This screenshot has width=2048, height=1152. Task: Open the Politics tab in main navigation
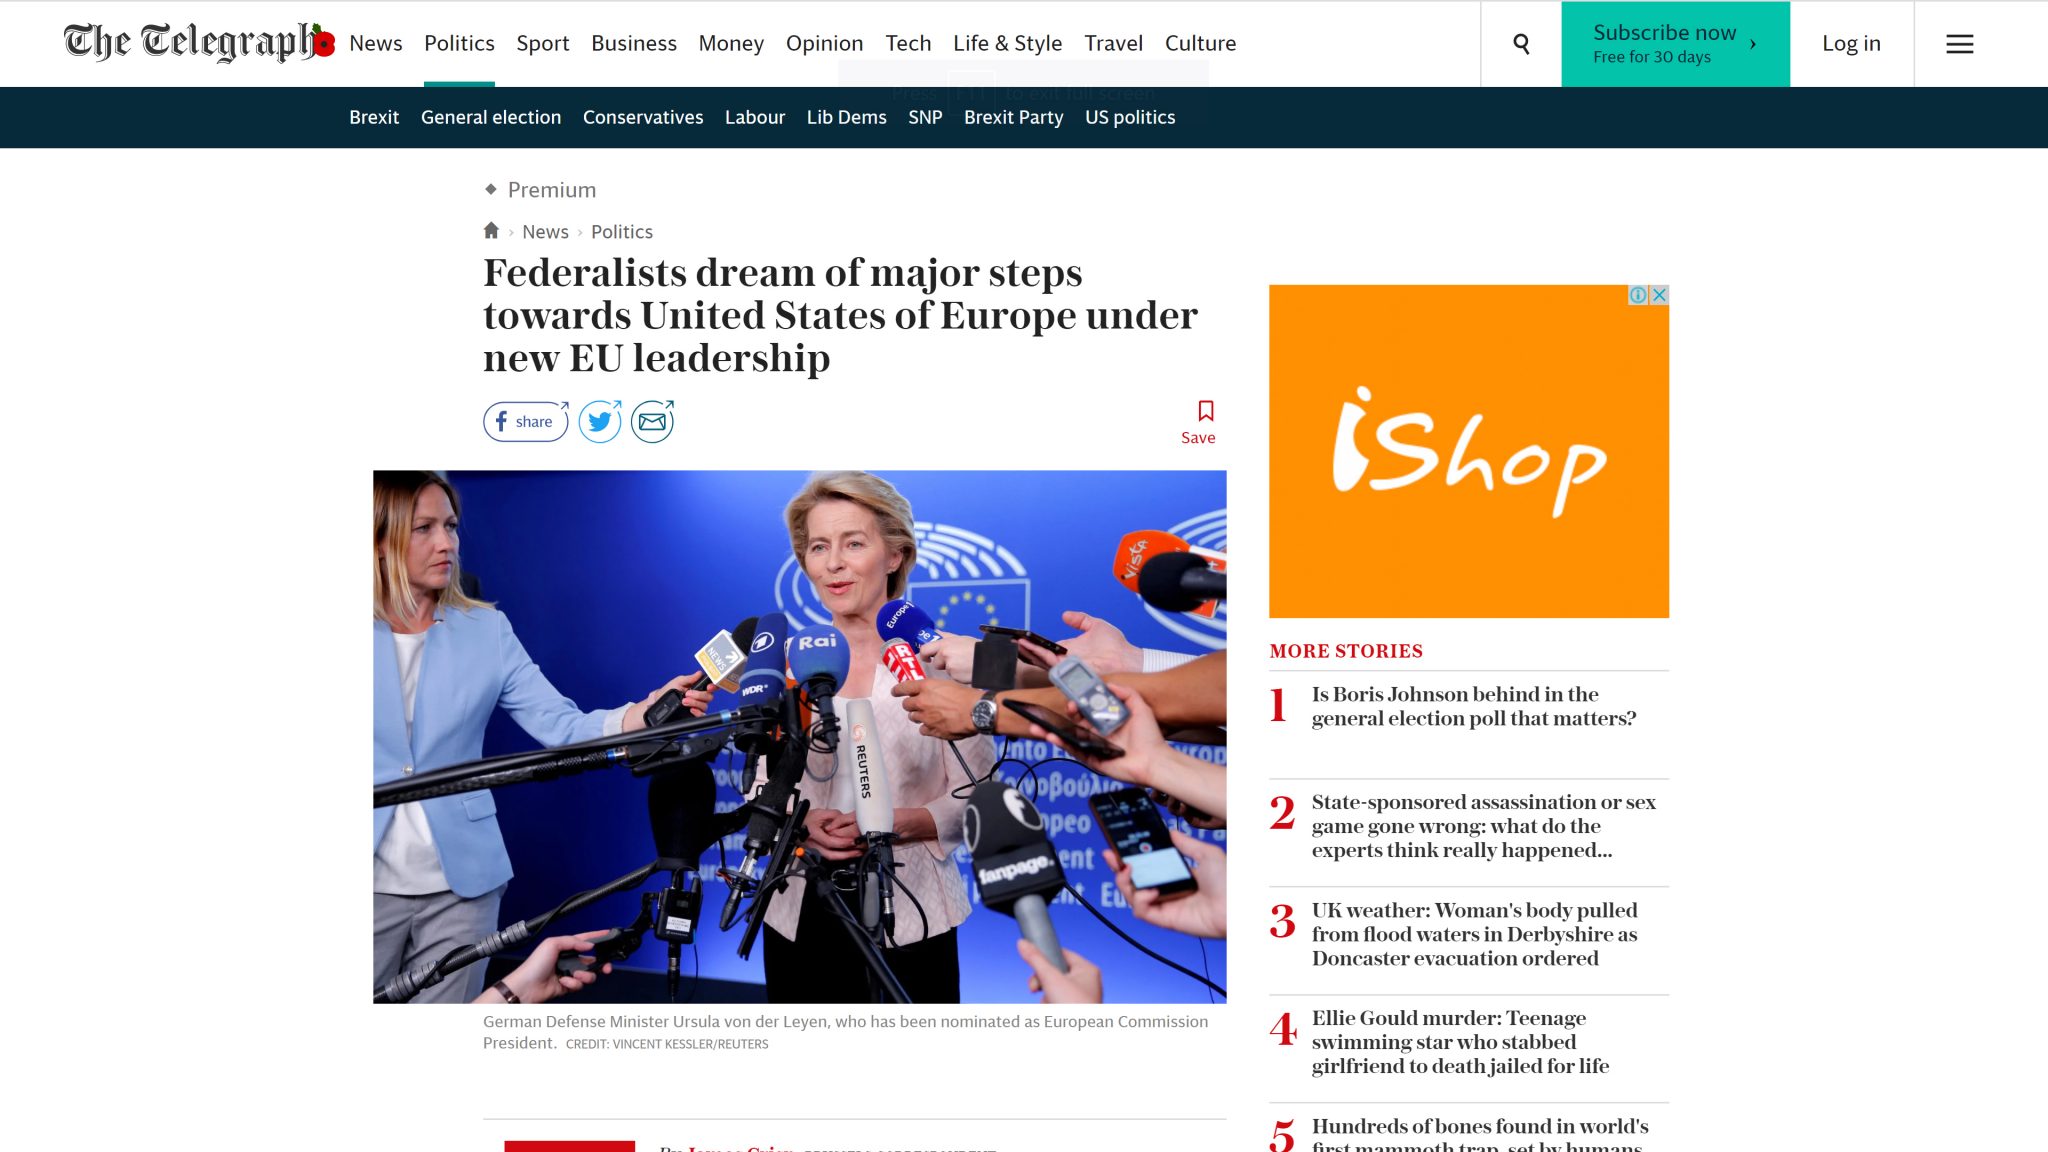(x=459, y=43)
